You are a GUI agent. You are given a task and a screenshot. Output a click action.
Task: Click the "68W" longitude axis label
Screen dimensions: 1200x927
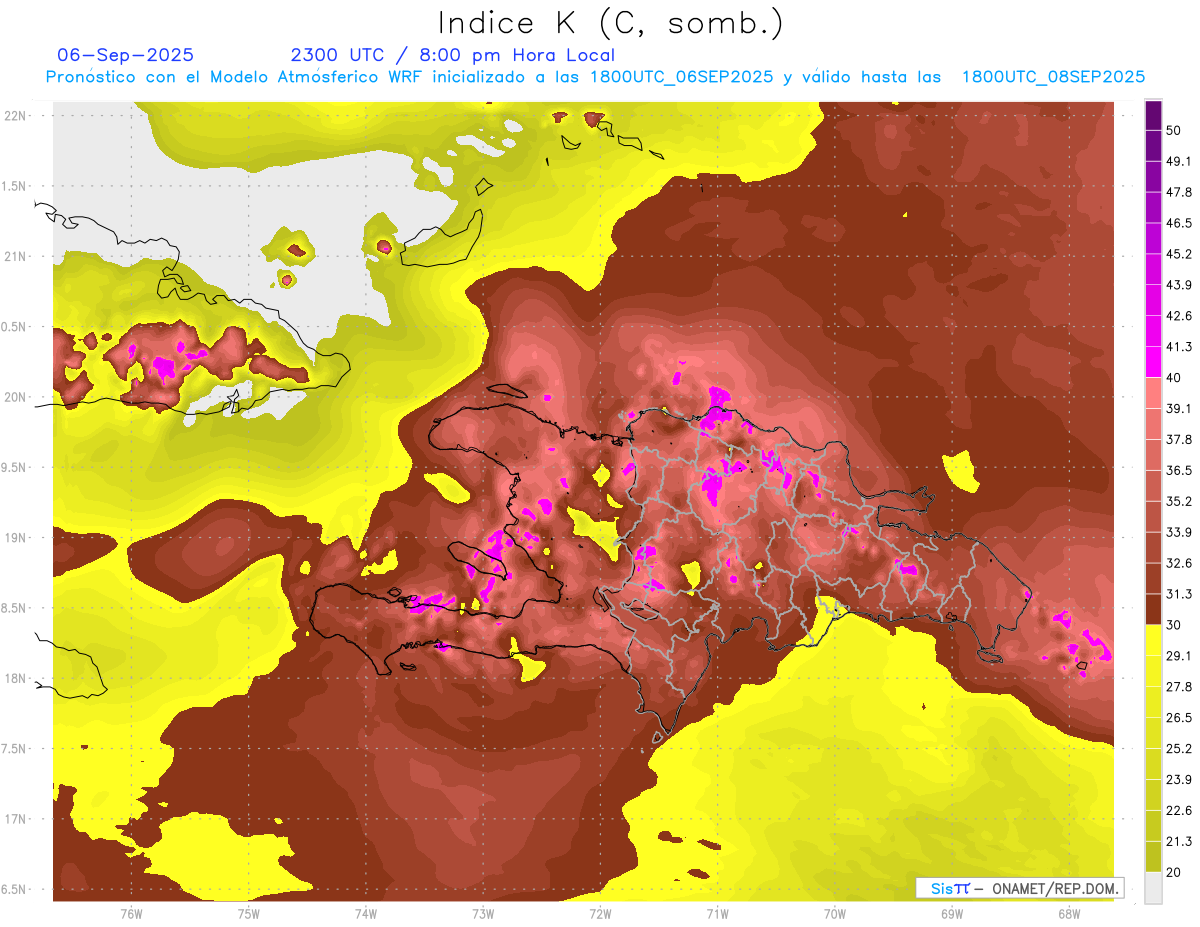pyautogui.click(x=1069, y=913)
